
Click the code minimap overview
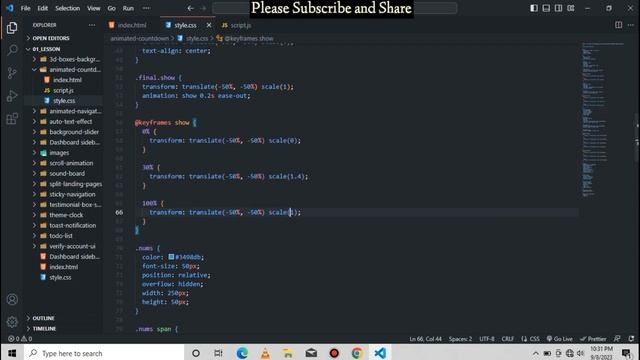(603, 120)
